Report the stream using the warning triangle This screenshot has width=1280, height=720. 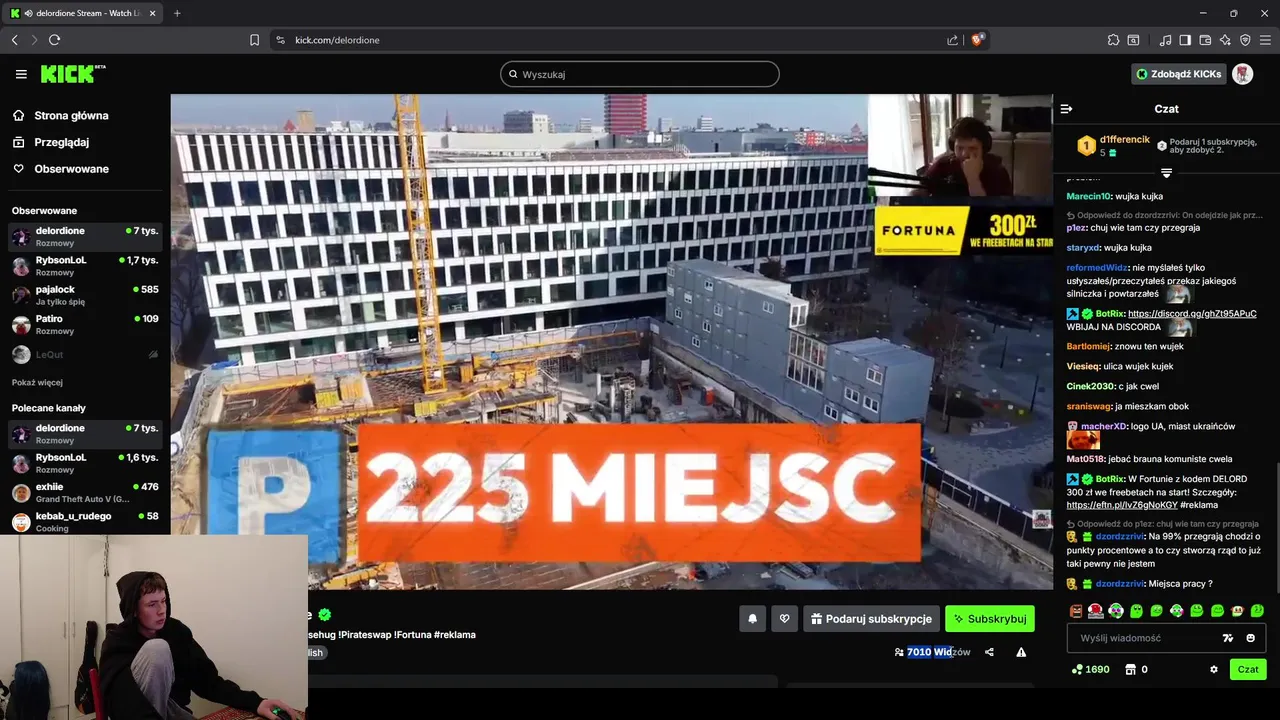point(1021,652)
